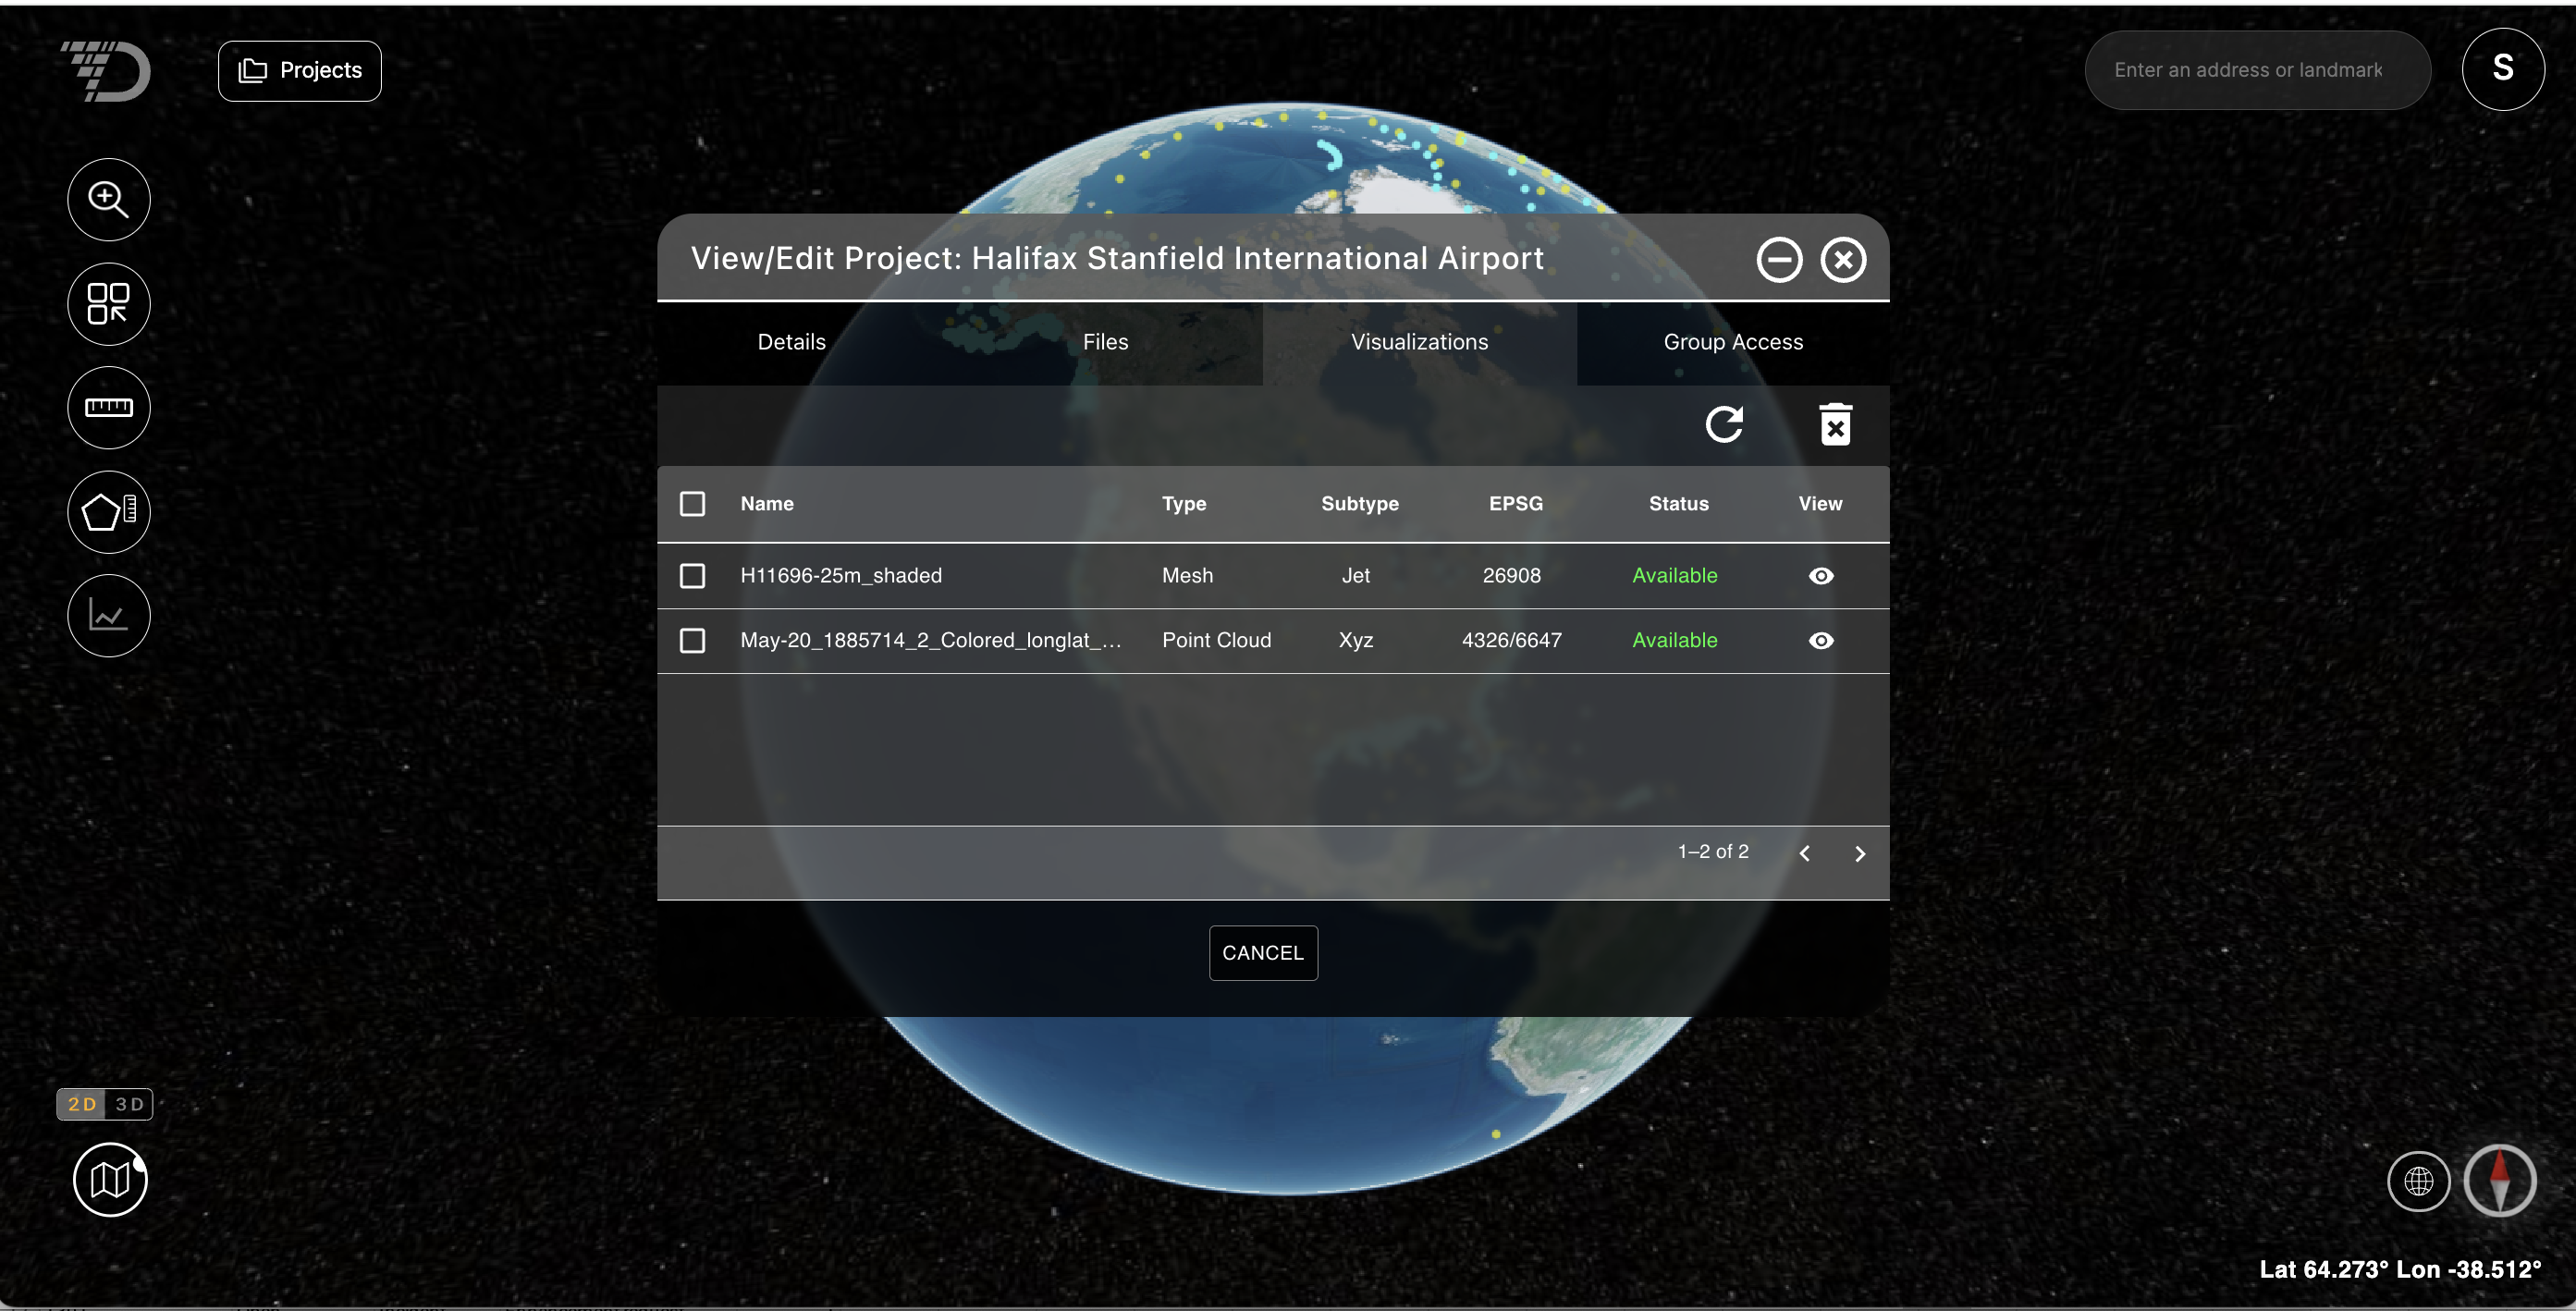Check the May-20_1885714 point cloud row checkbox

[692, 641]
